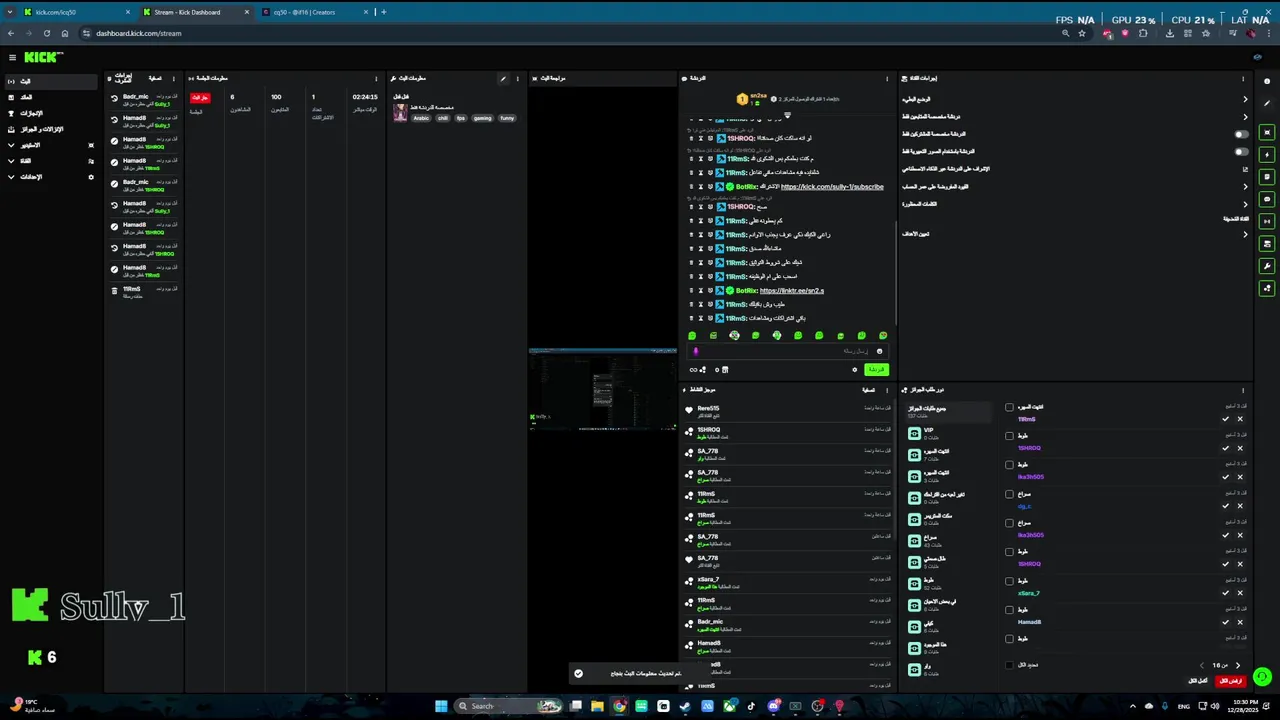Go to next page of reward requests

1237,665
